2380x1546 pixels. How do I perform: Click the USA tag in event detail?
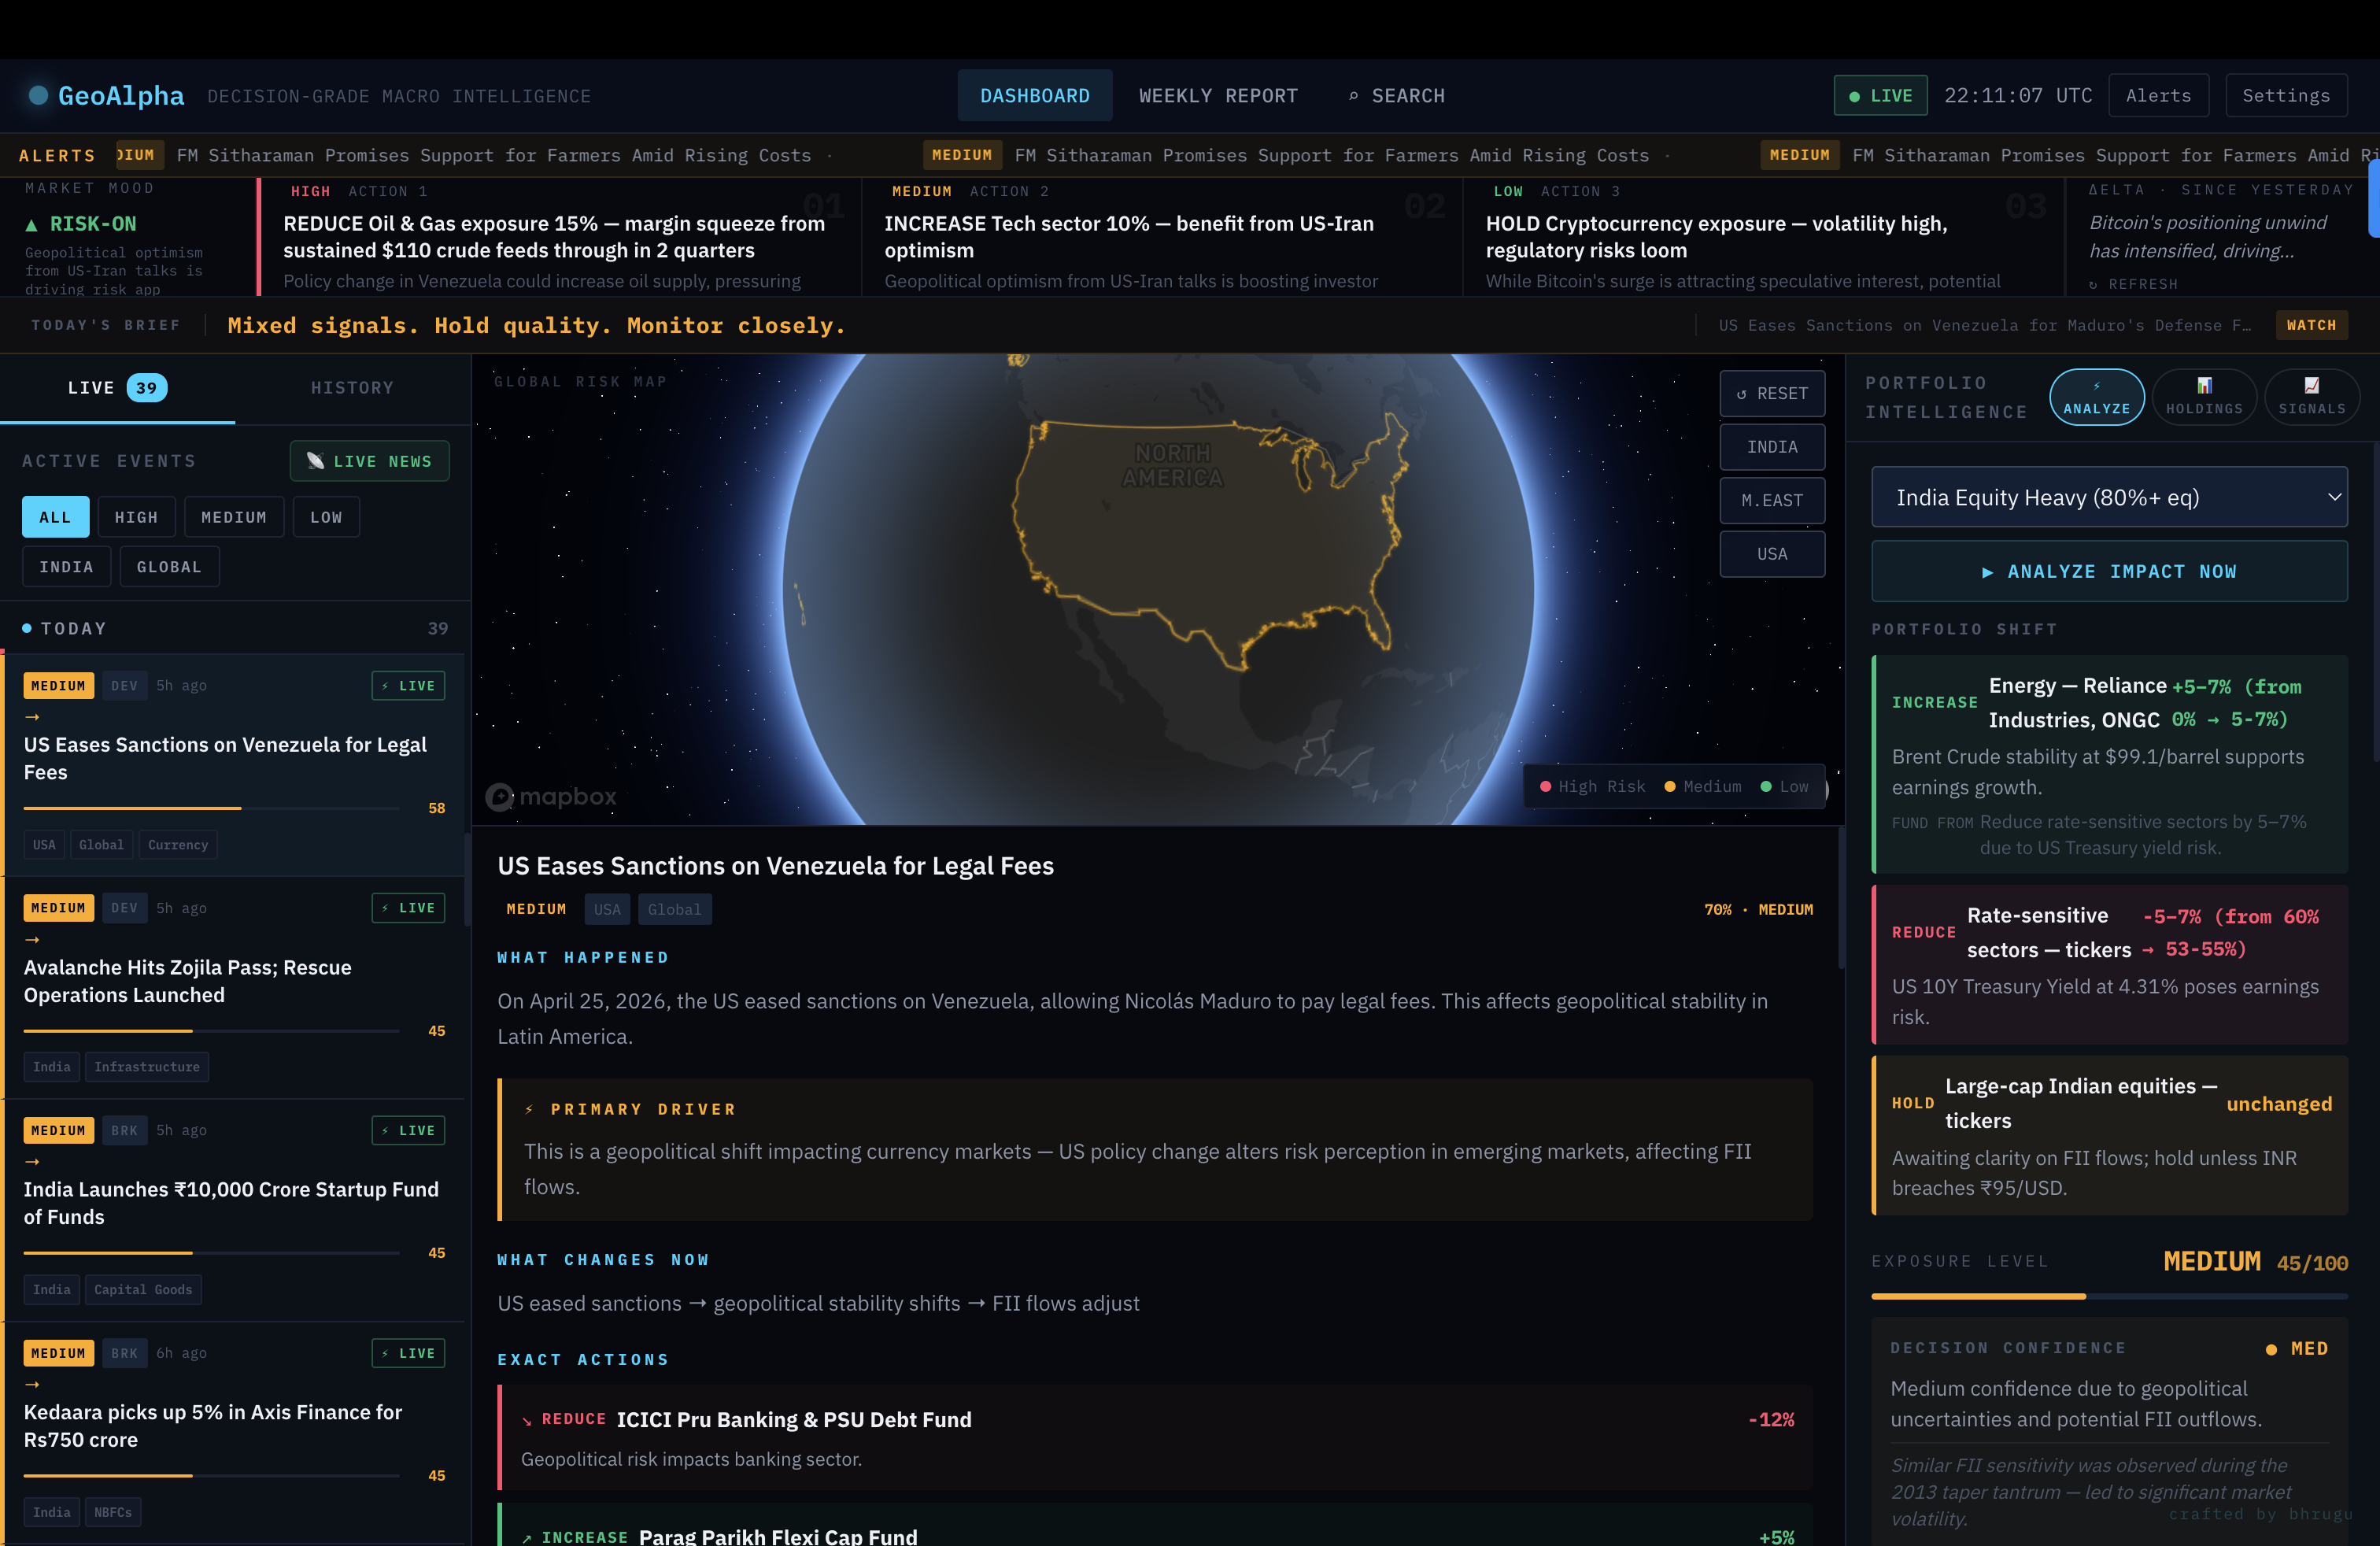pyautogui.click(x=606, y=909)
